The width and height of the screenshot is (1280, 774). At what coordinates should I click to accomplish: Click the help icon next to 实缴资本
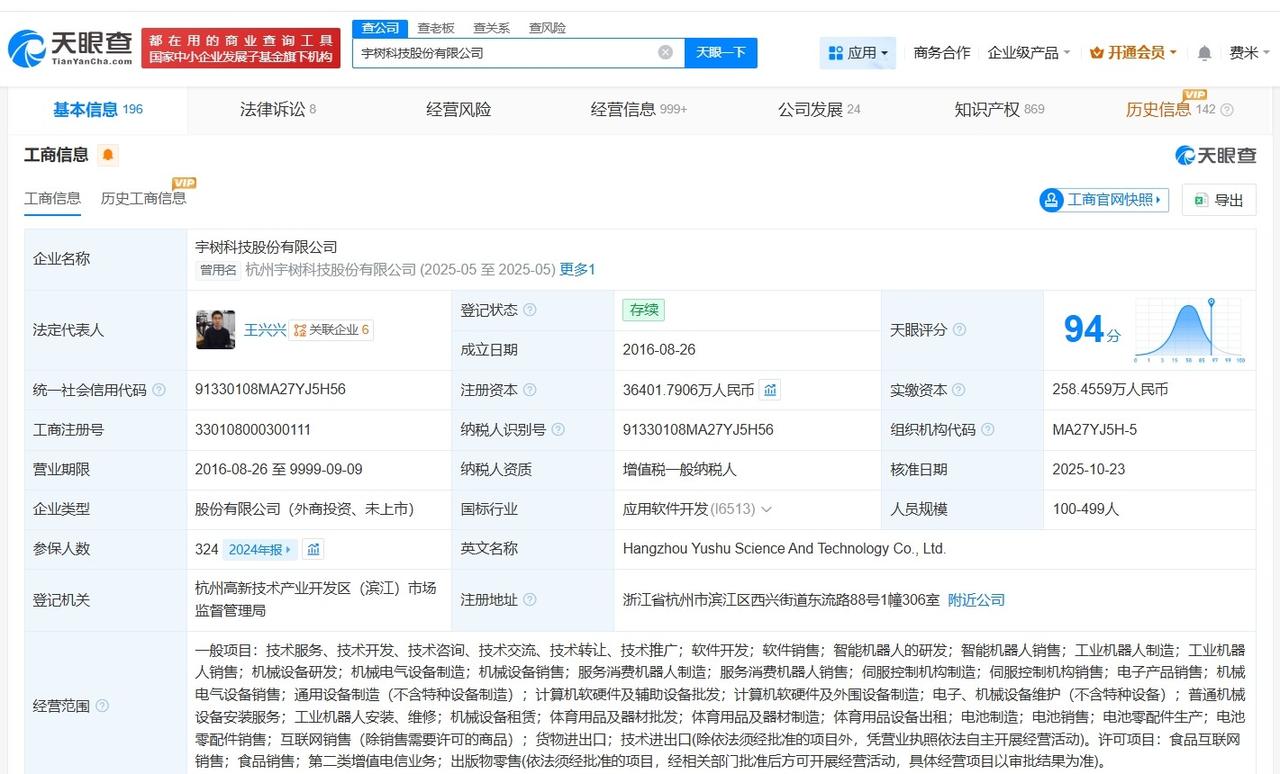(x=959, y=390)
